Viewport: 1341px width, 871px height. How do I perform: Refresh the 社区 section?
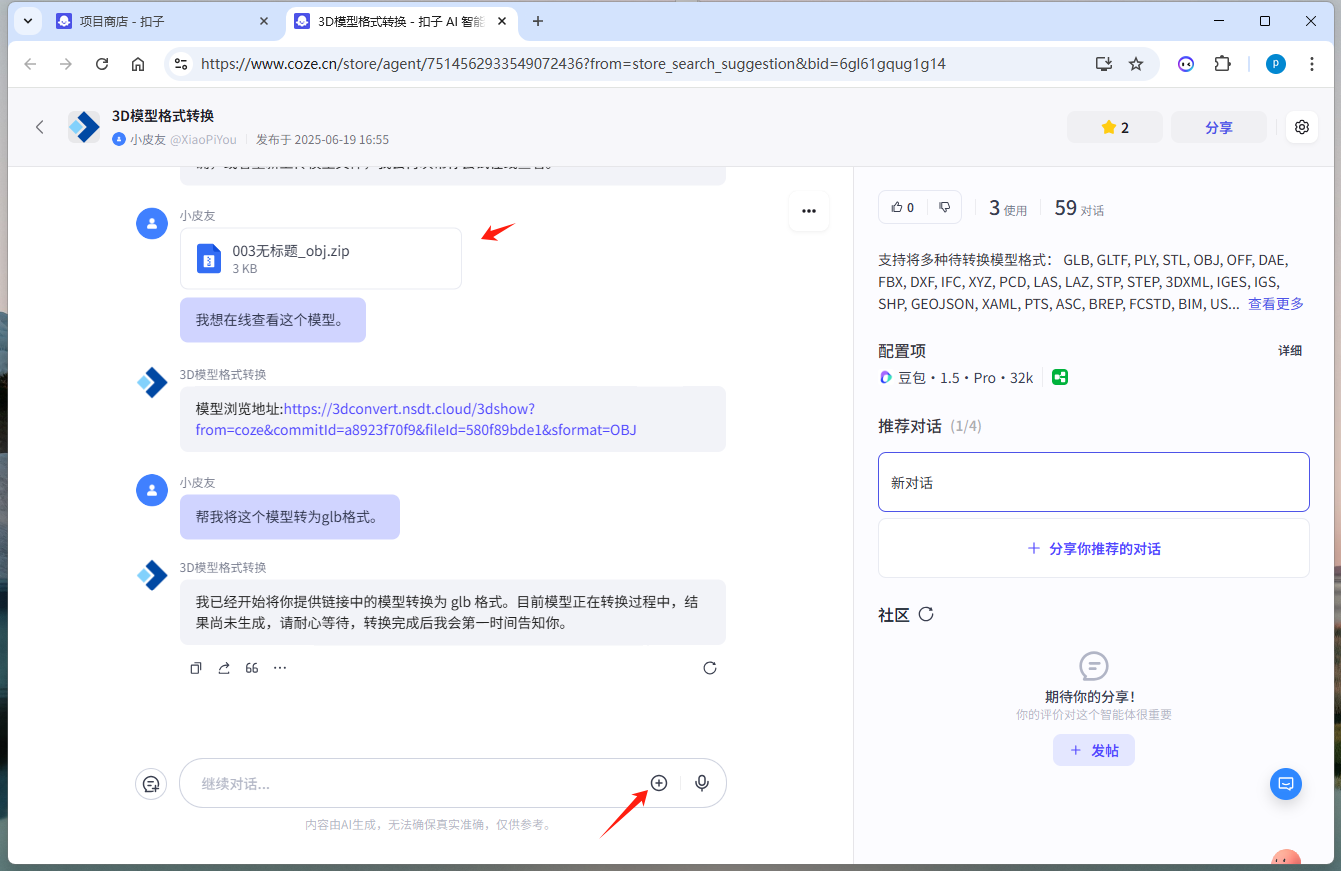926,614
